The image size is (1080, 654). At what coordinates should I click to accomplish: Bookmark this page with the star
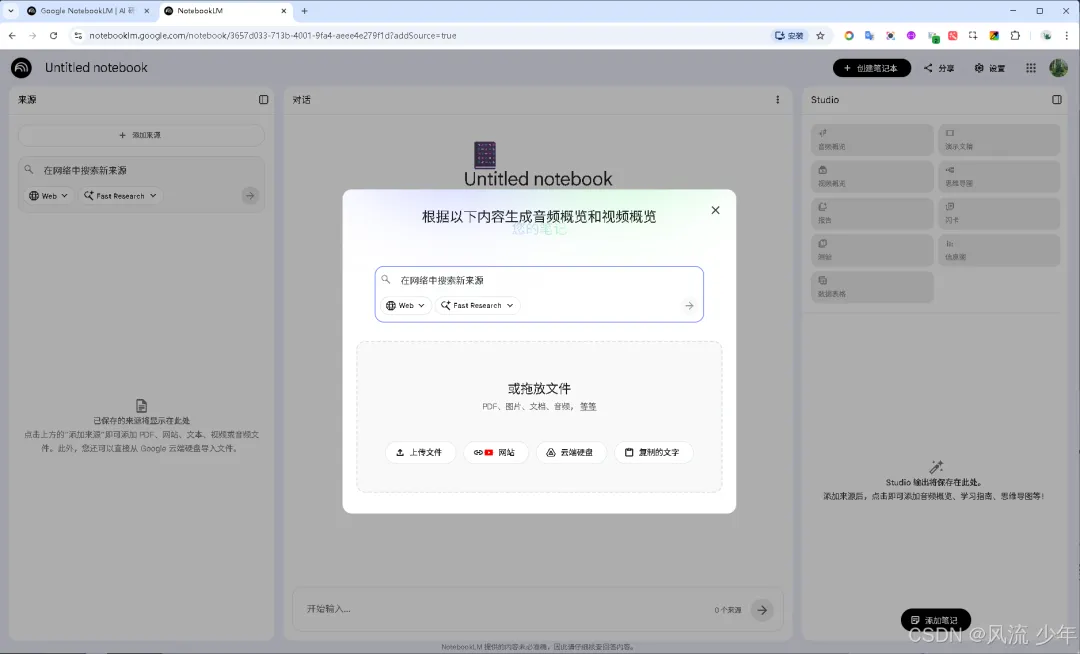[820, 36]
